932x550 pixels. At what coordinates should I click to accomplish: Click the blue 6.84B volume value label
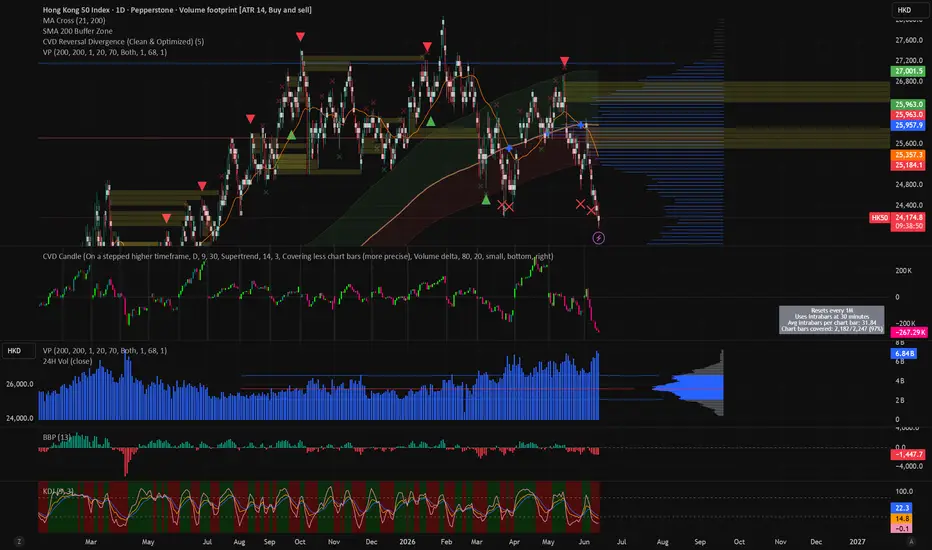[x=903, y=354]
